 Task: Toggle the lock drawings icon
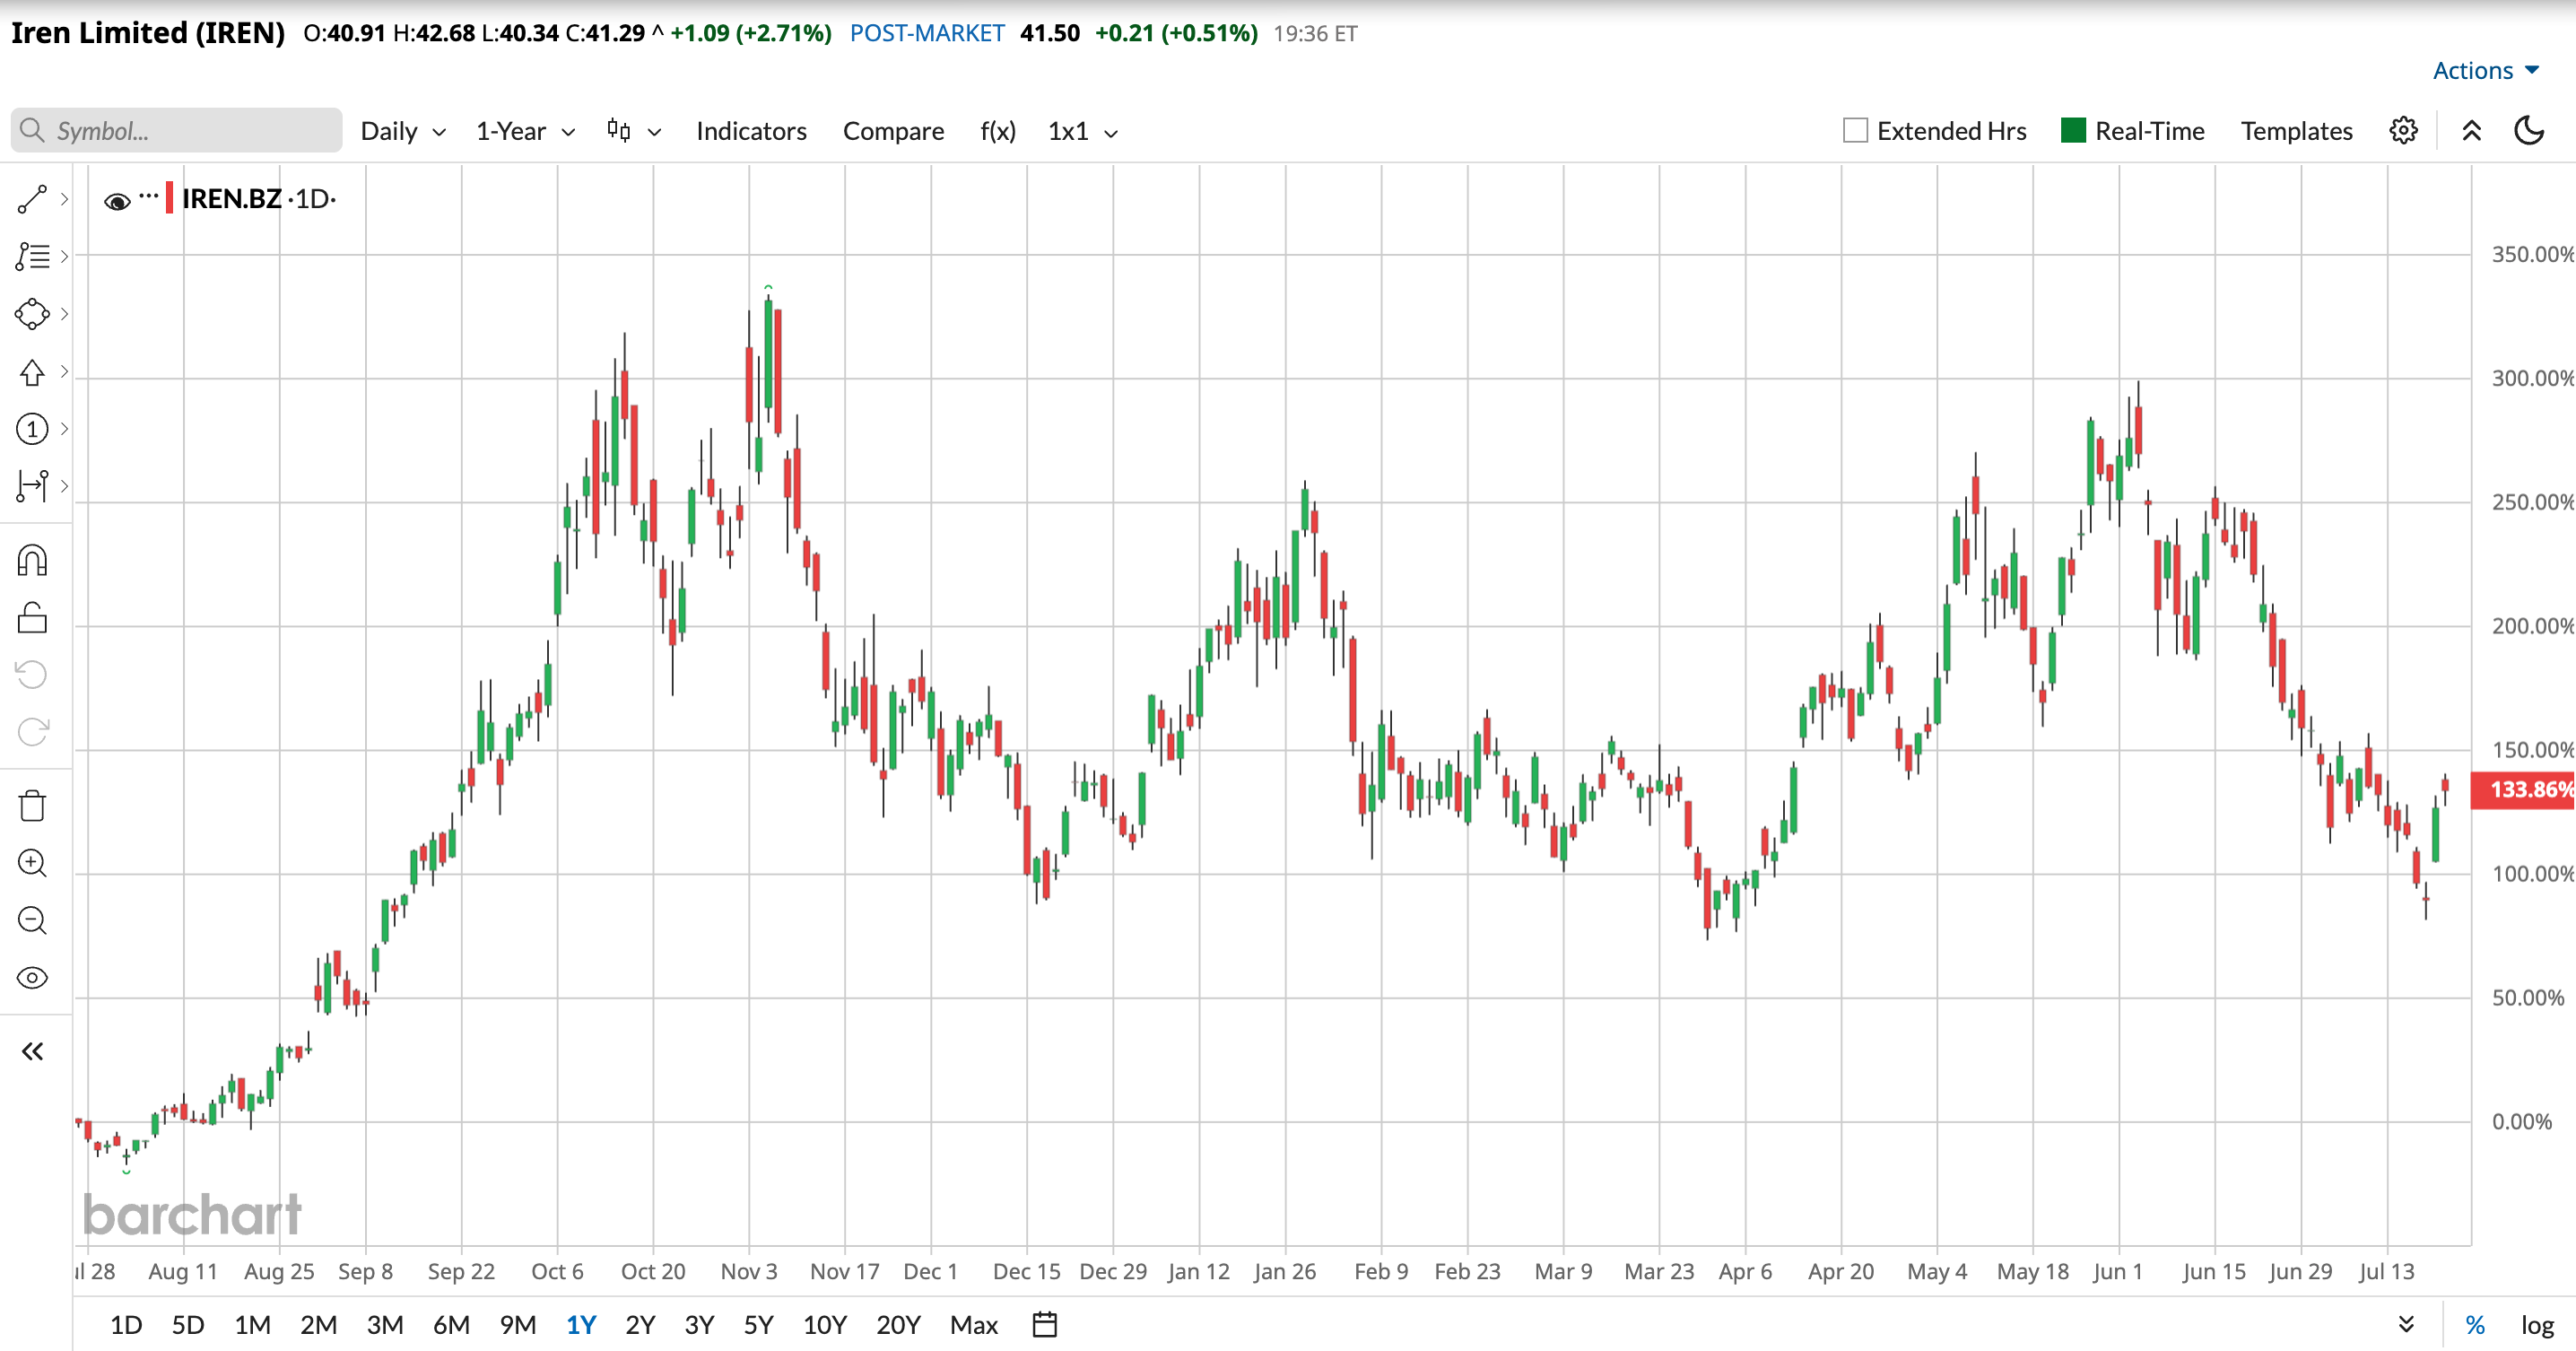click(32, 618)
